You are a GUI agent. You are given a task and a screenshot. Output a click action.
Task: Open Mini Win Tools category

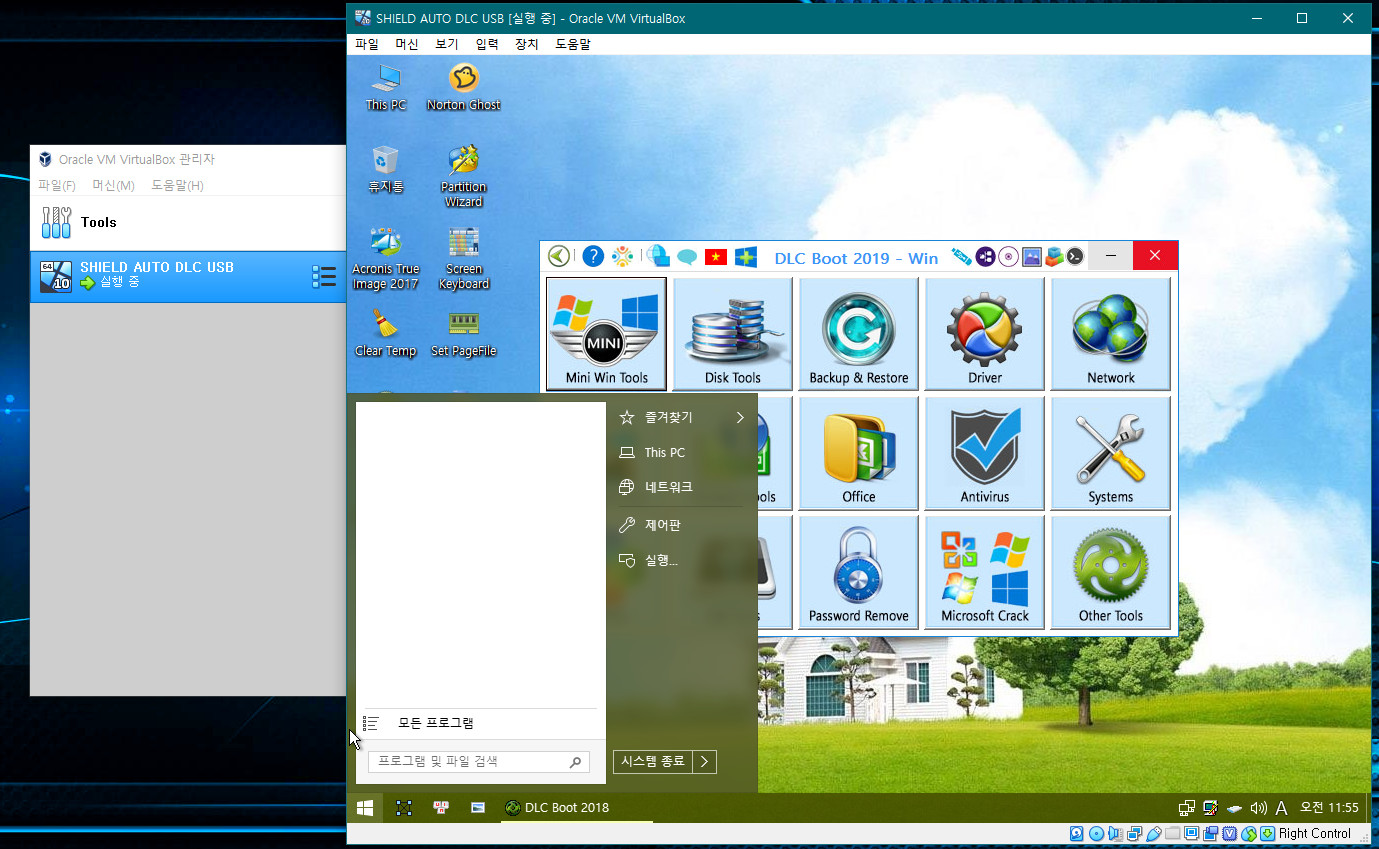click(x=606, y=334)
